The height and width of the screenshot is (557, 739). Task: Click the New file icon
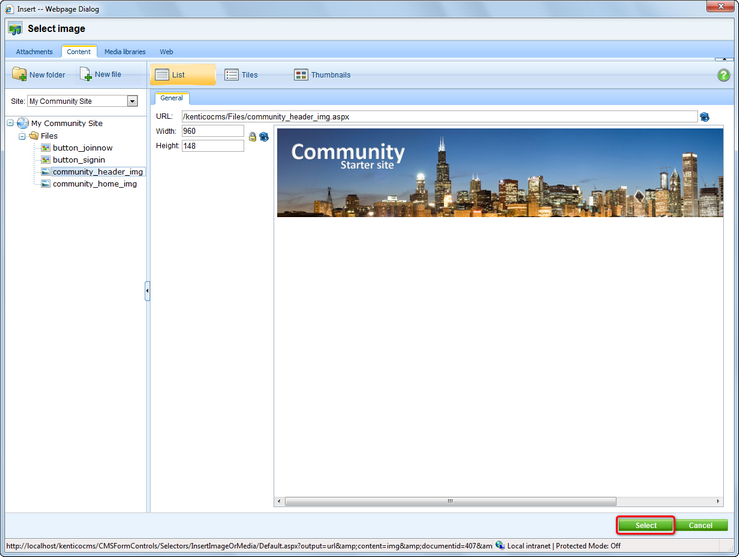[x=86, y=74]
